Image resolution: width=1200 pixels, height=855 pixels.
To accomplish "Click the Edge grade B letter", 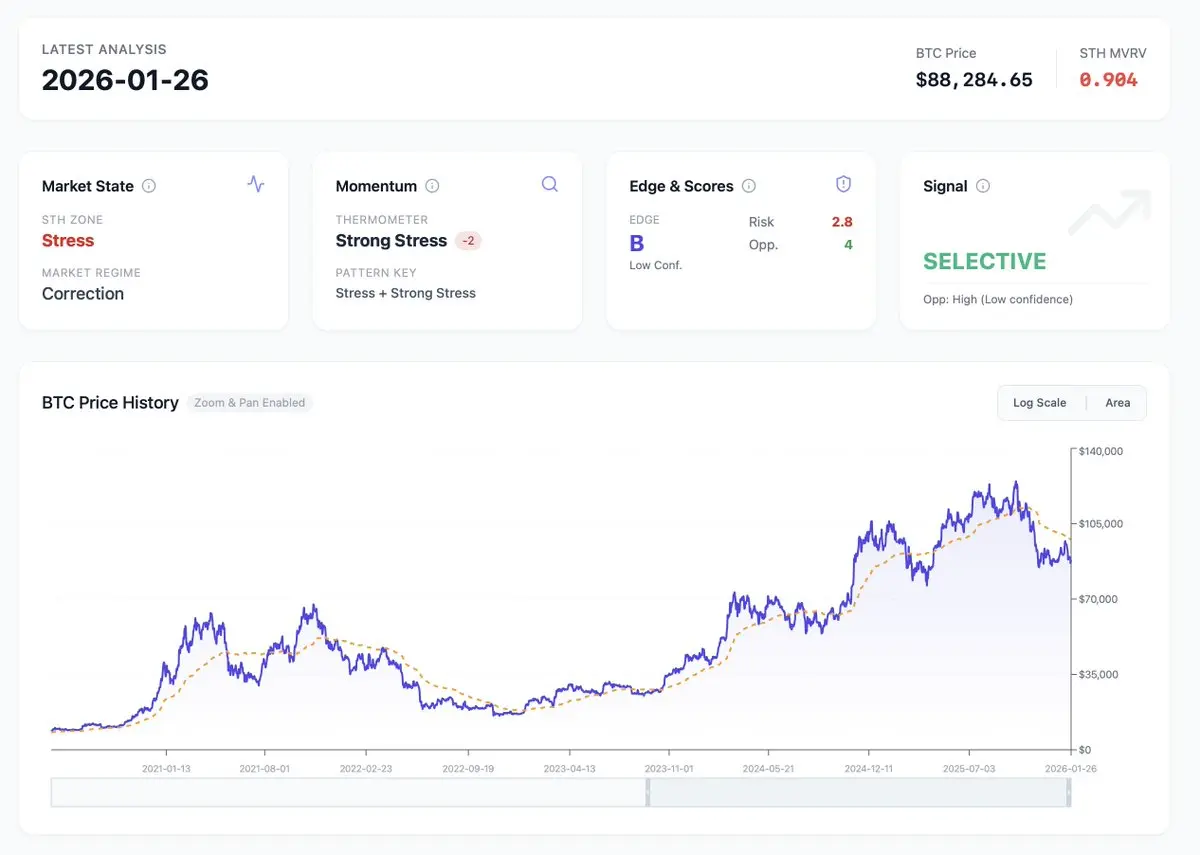I will coord(637,244).
